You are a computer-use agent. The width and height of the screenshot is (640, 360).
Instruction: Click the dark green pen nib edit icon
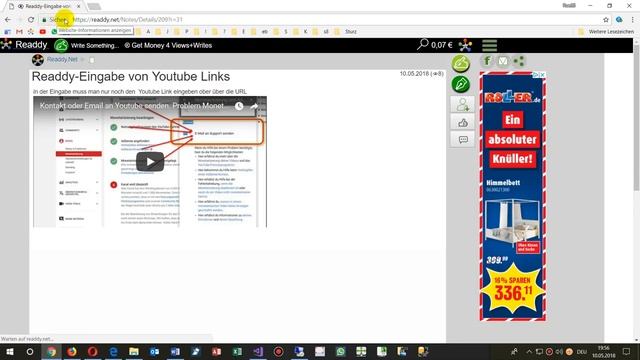461,84
